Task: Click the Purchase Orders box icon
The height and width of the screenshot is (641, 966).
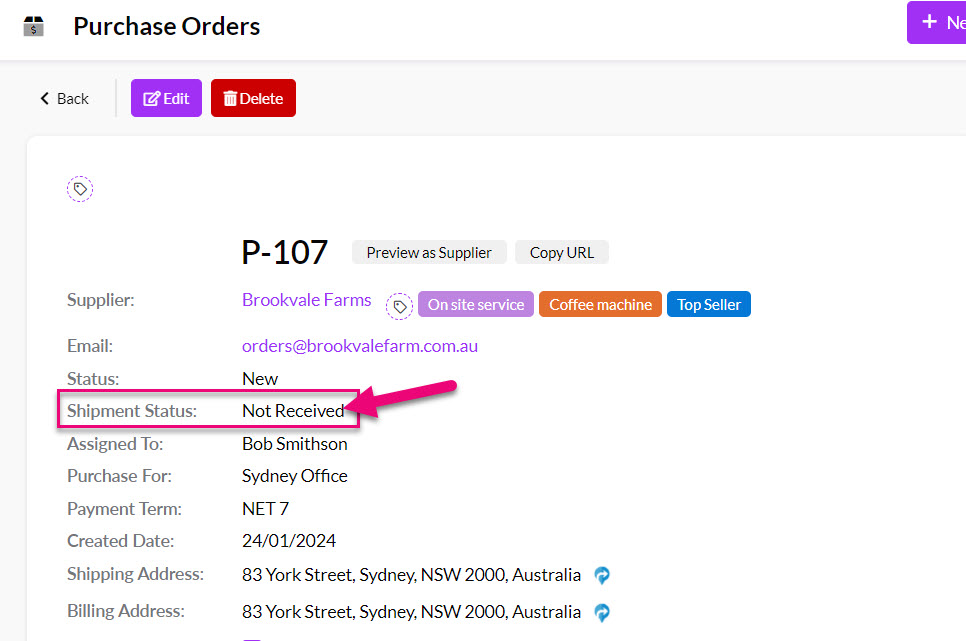Action: pyautogui.click(x=34, y=27)
